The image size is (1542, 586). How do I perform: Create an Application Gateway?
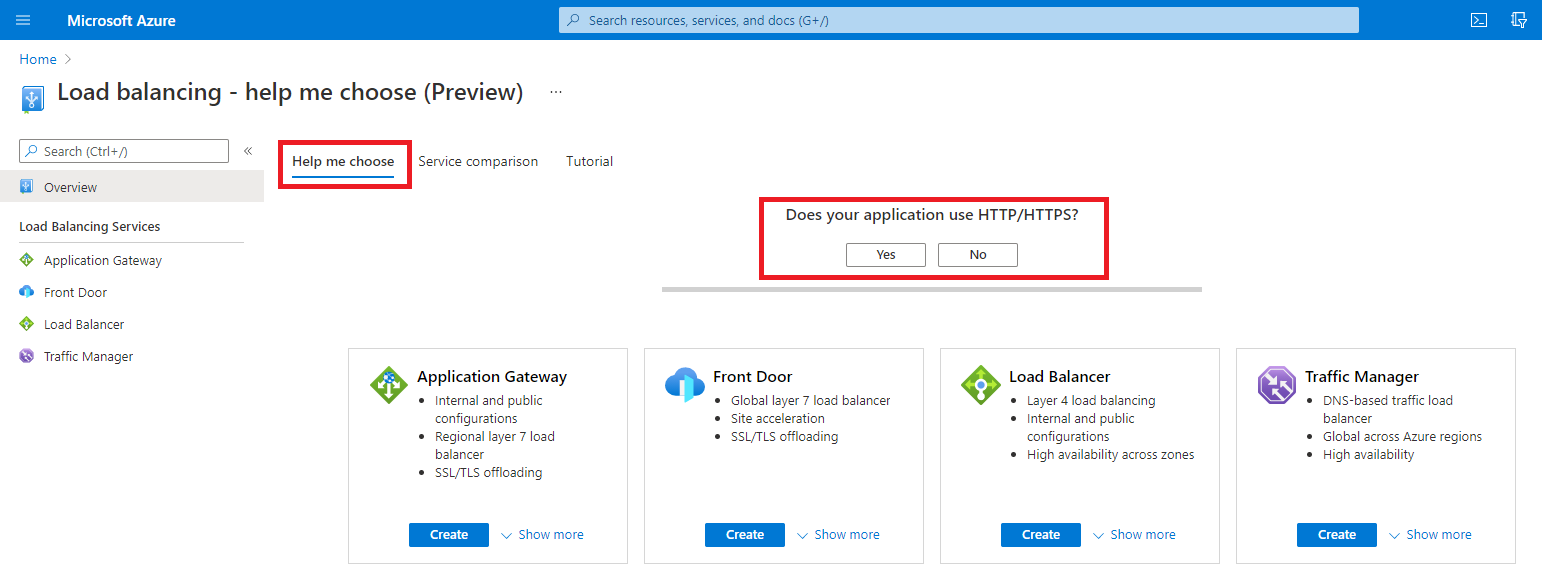449,535
